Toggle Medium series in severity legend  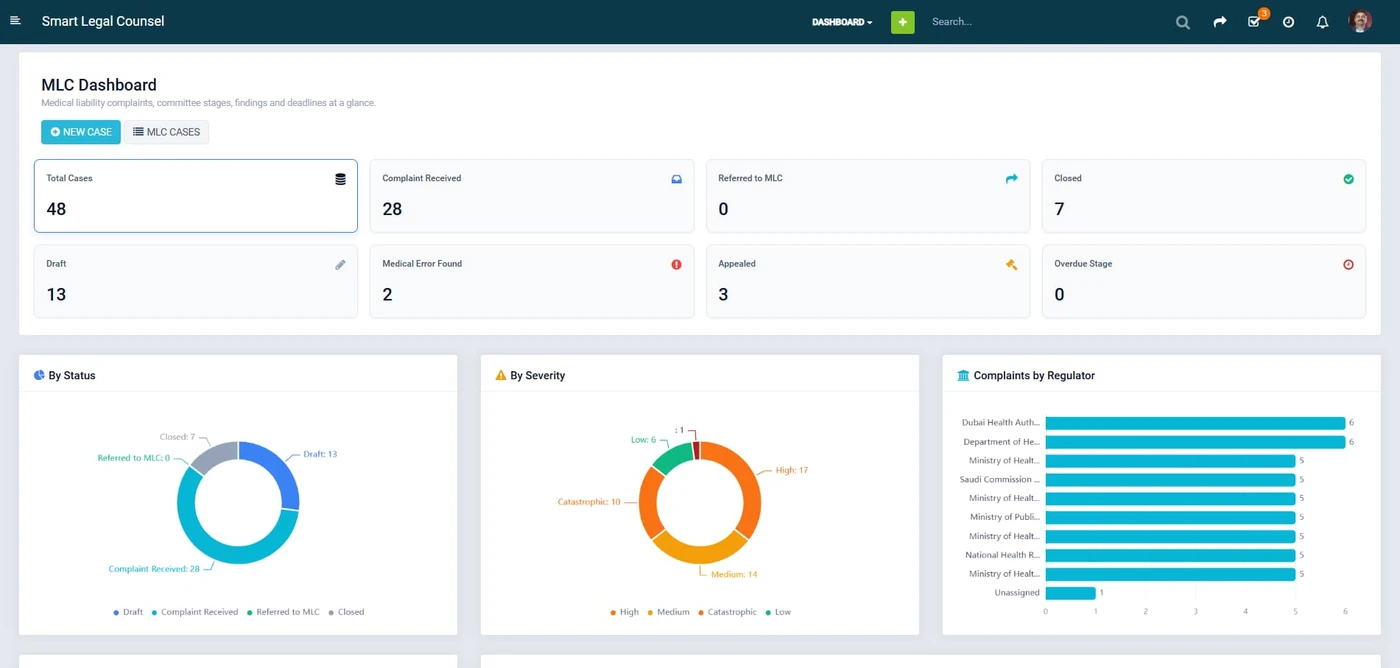(668, 612)
